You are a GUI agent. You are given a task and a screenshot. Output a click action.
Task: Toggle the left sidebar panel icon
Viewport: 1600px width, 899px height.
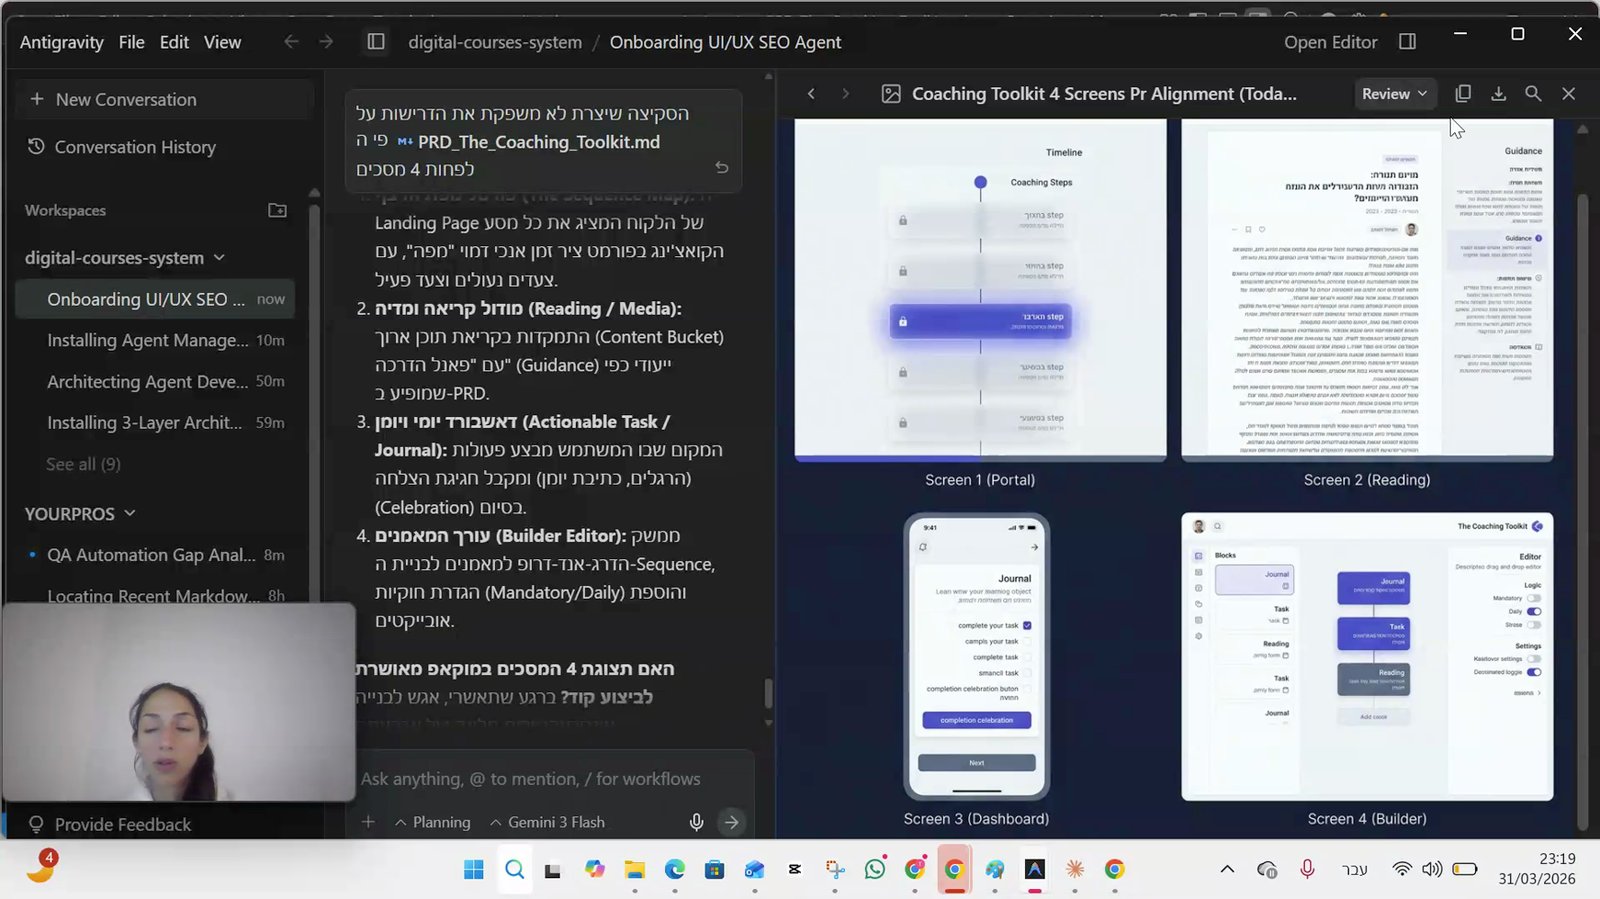click(x=376, y=42)
